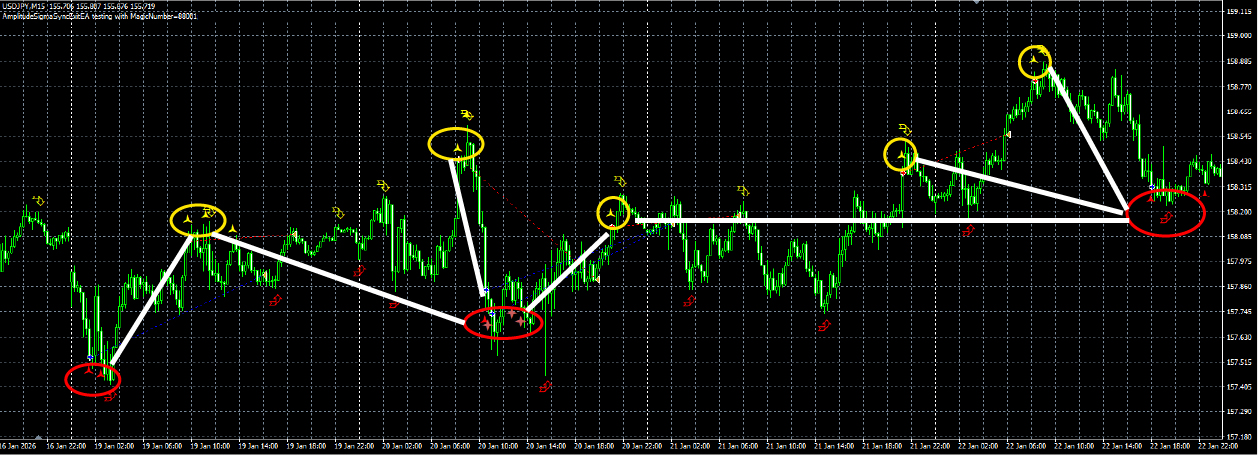Viewport: 1258px width, 455px height.
Task: Click the 157.745 price axis label
Action: click(x=1239, y=312)
